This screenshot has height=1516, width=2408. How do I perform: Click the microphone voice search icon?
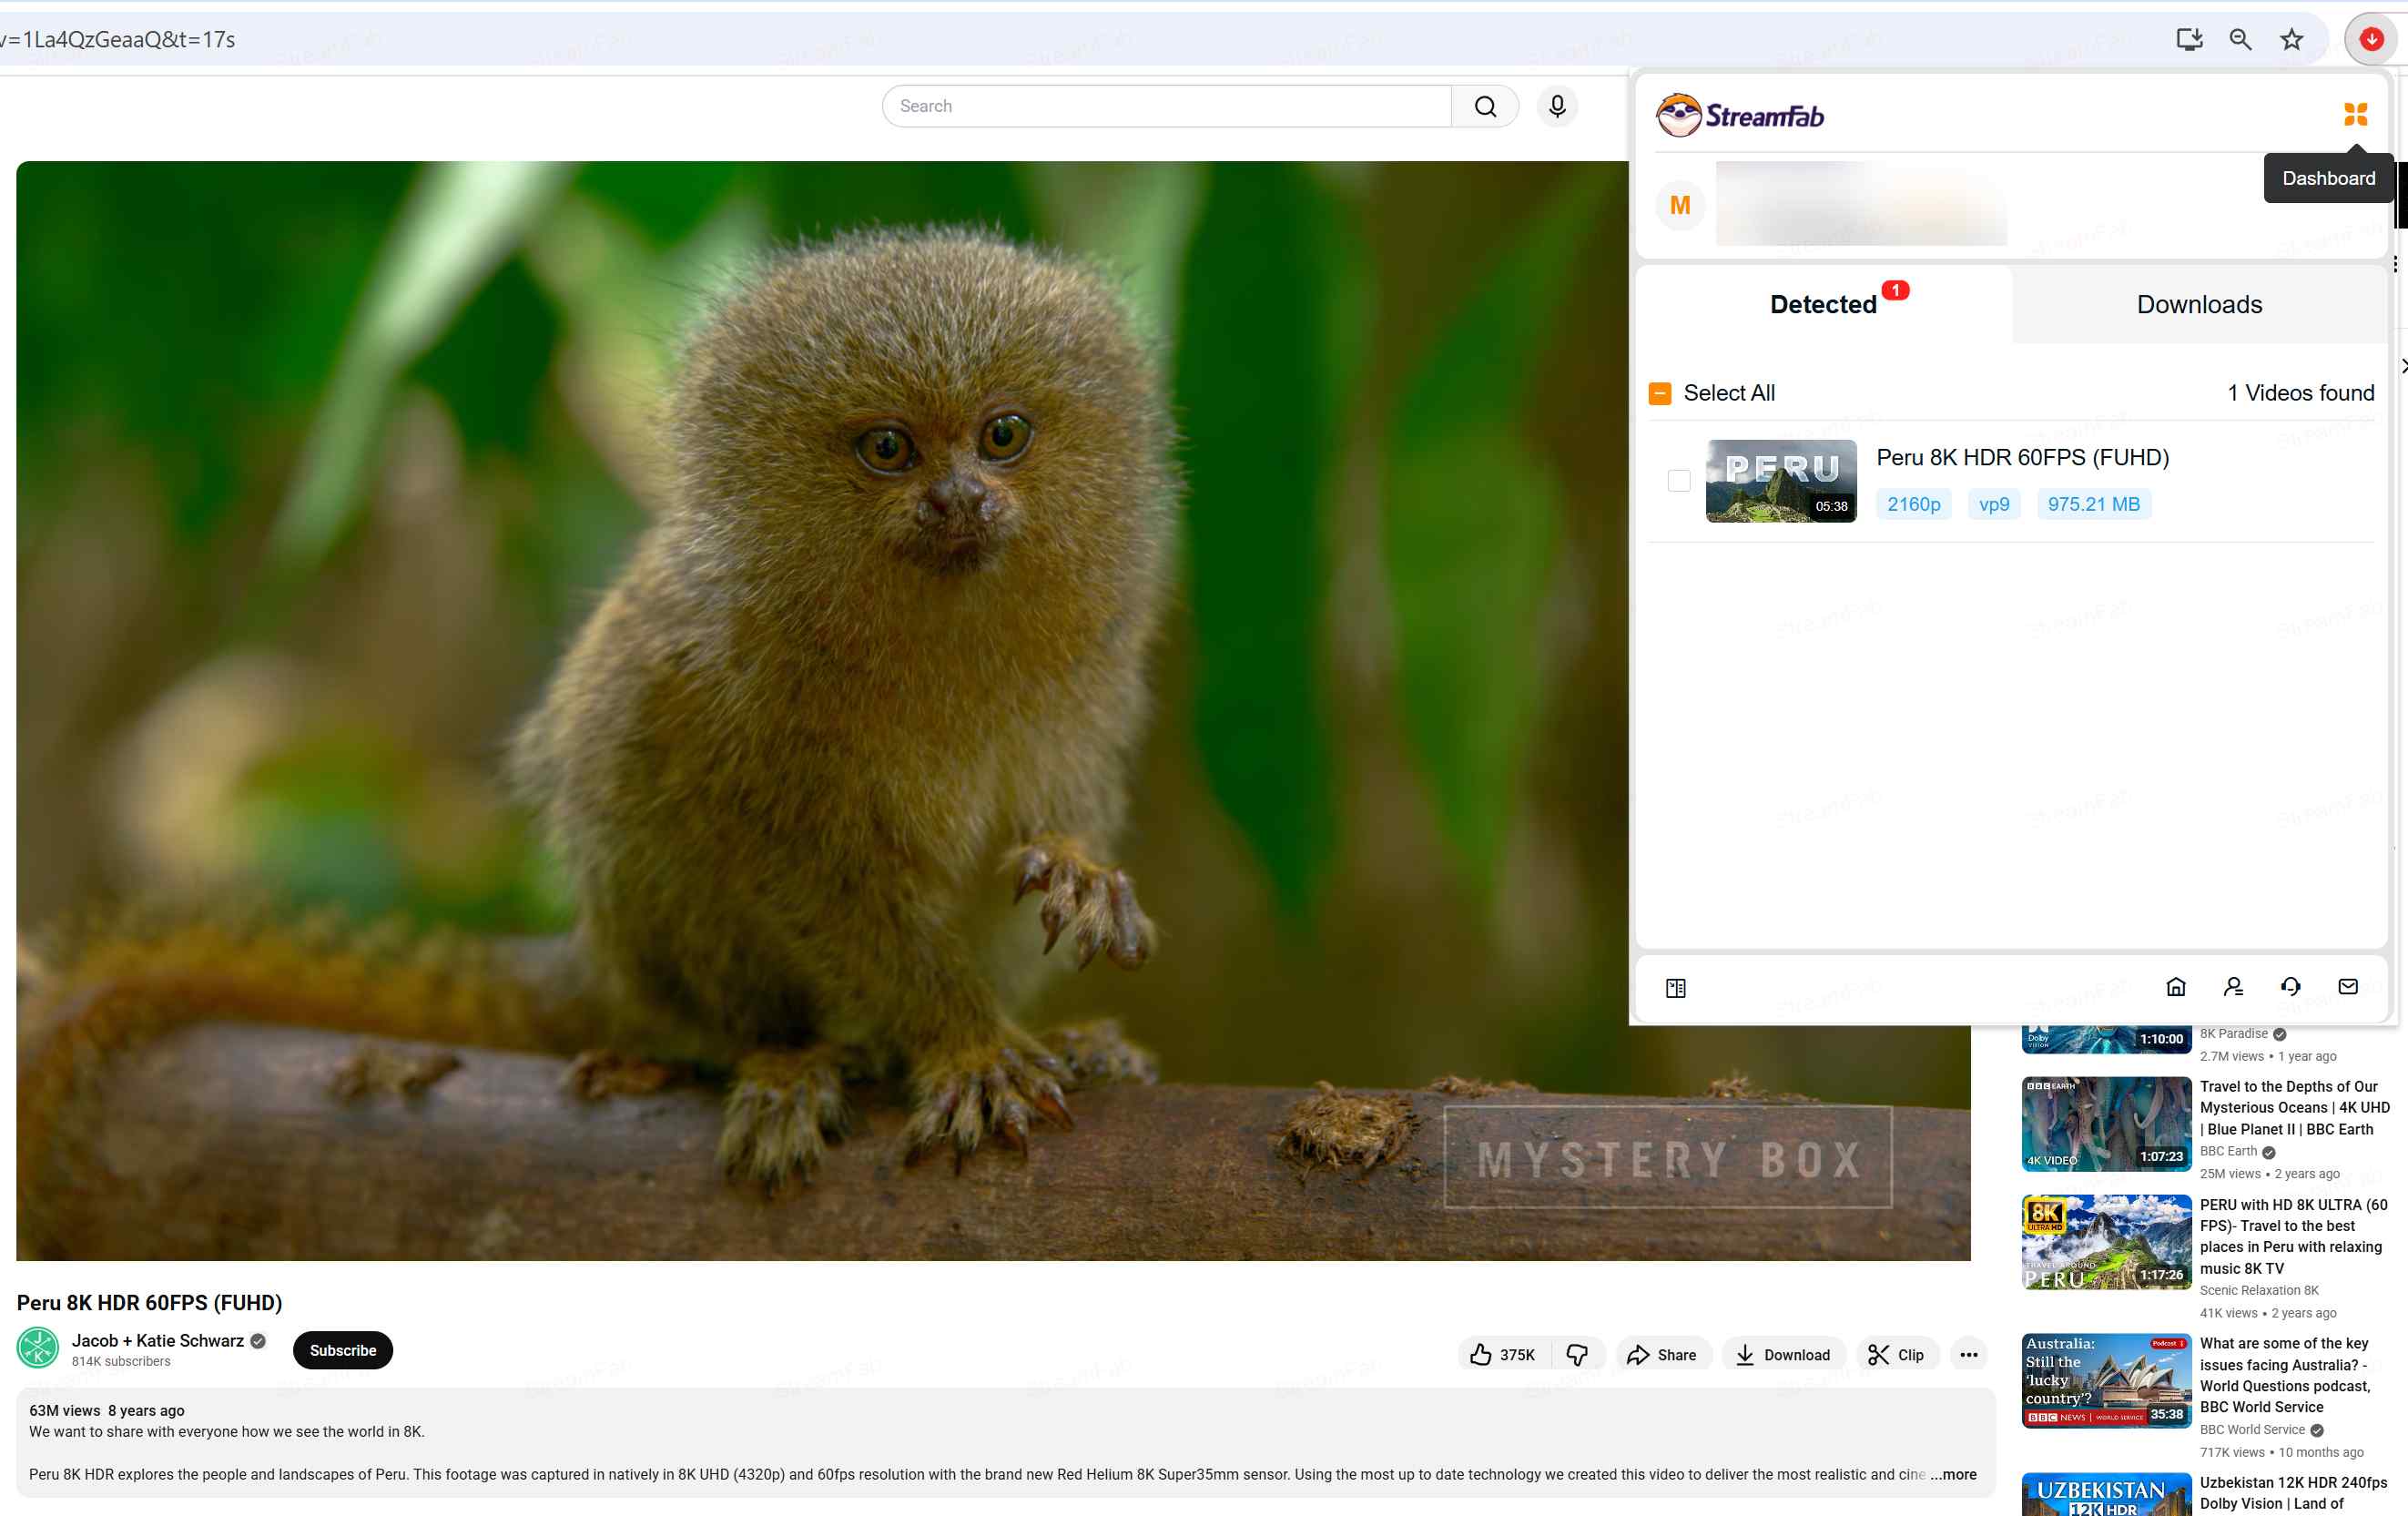pos(1557,106)
